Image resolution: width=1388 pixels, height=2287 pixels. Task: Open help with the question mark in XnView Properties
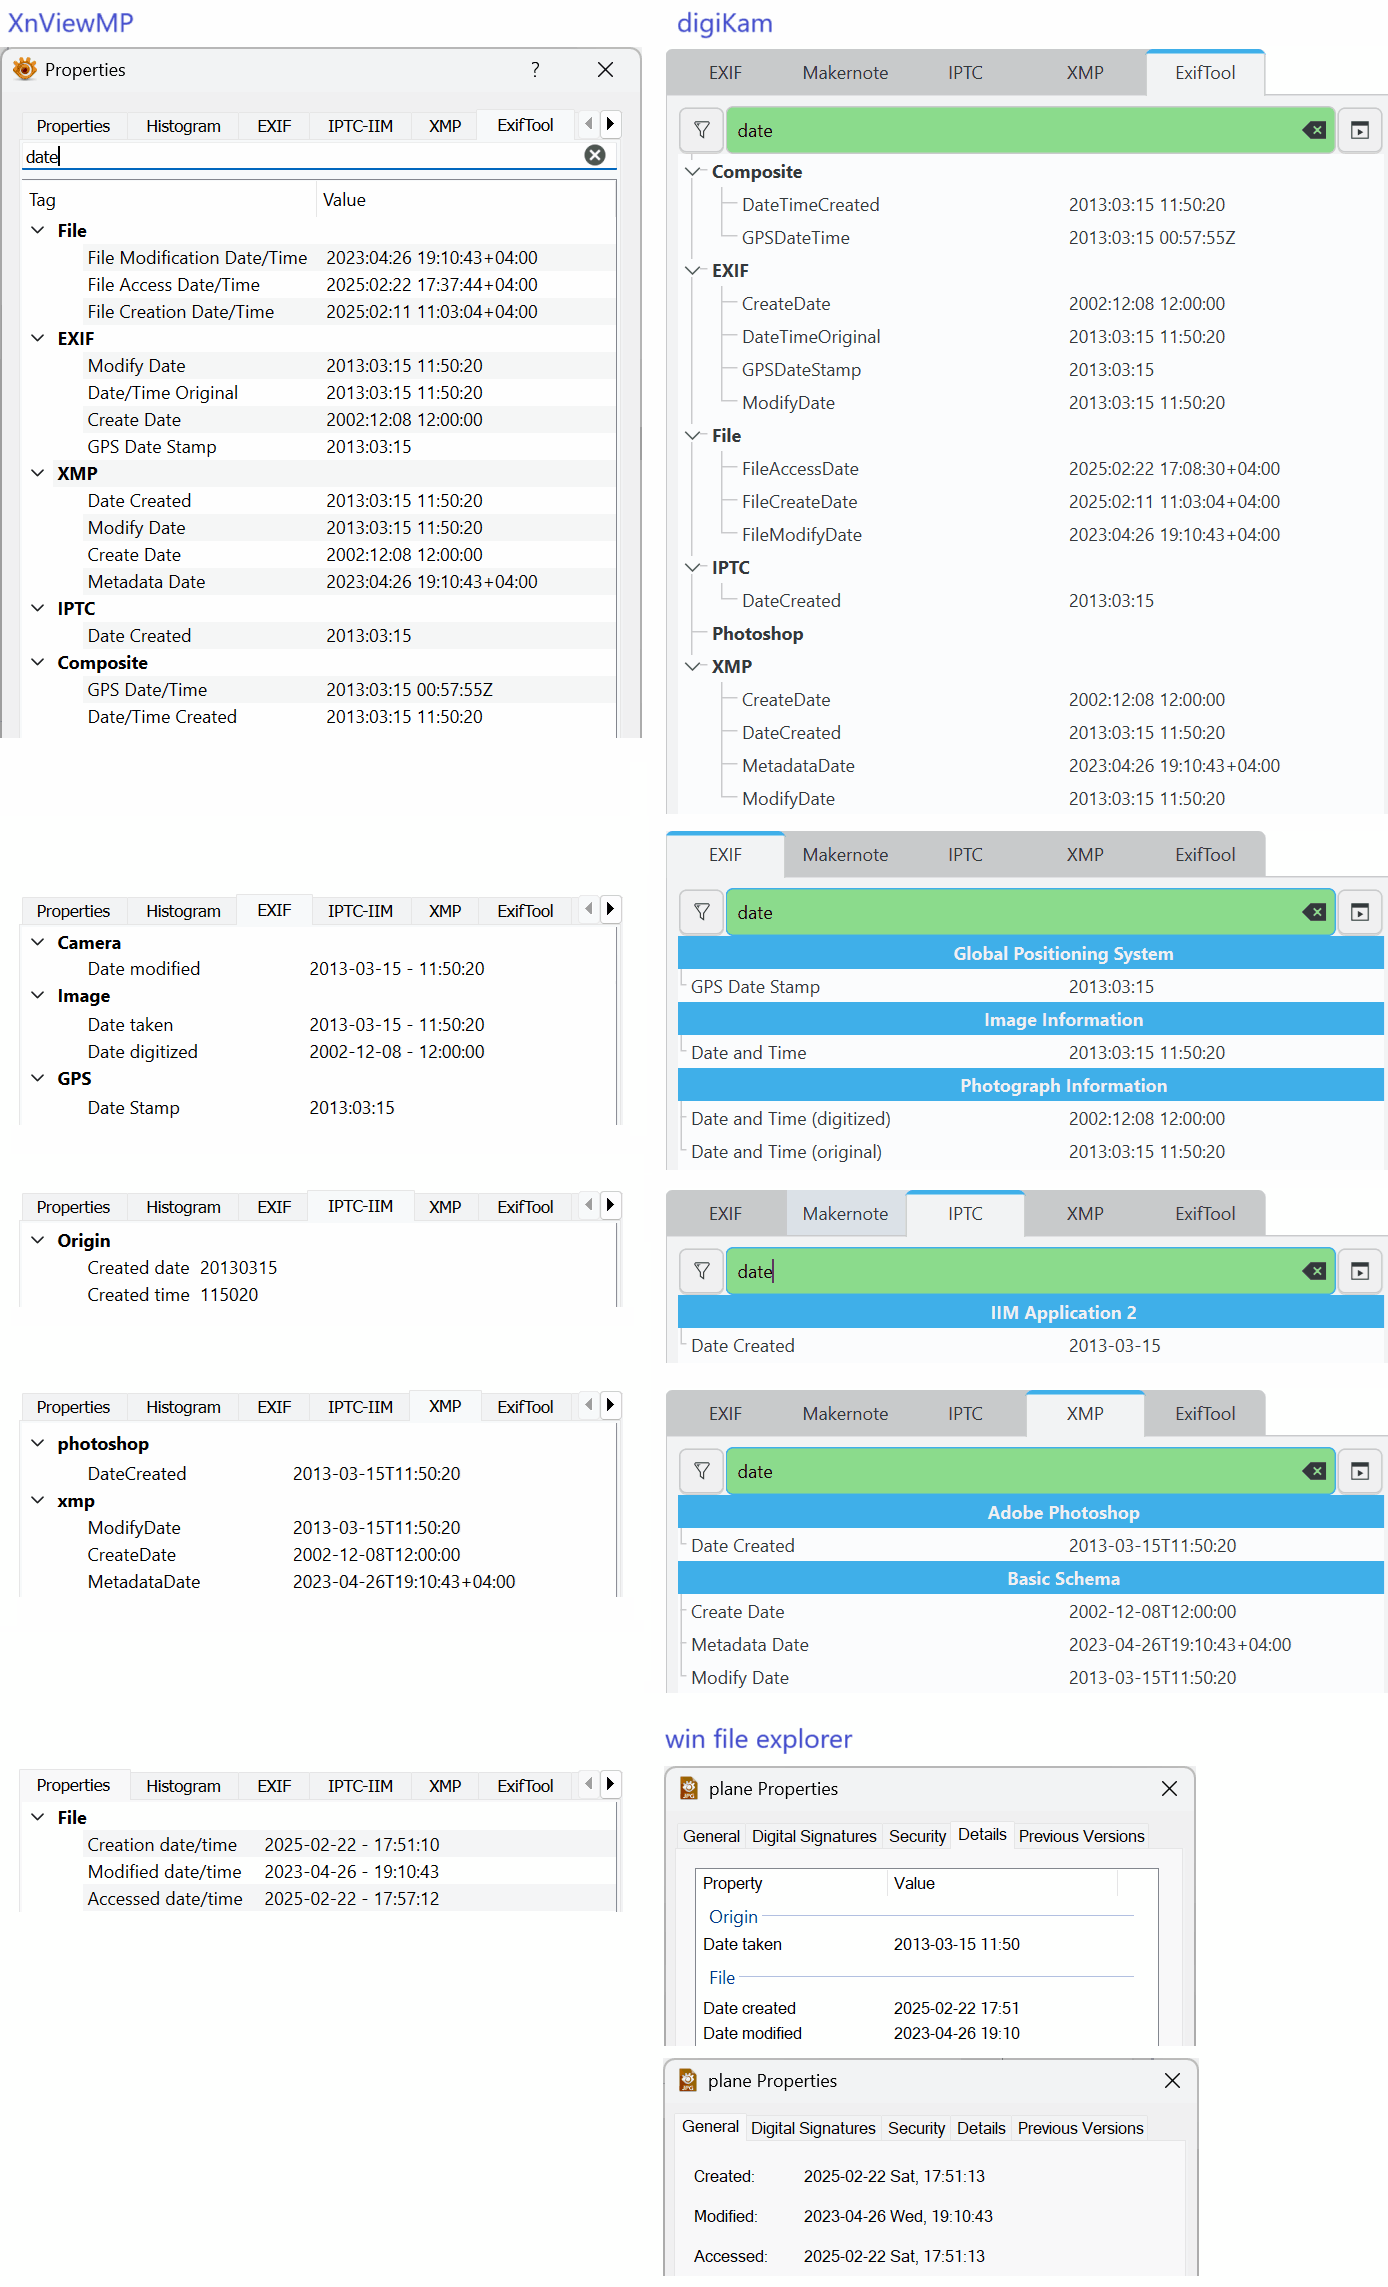535,69
